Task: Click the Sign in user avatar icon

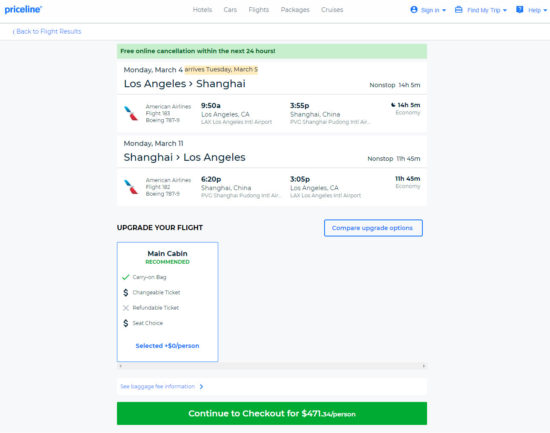Action: (414, 9)
